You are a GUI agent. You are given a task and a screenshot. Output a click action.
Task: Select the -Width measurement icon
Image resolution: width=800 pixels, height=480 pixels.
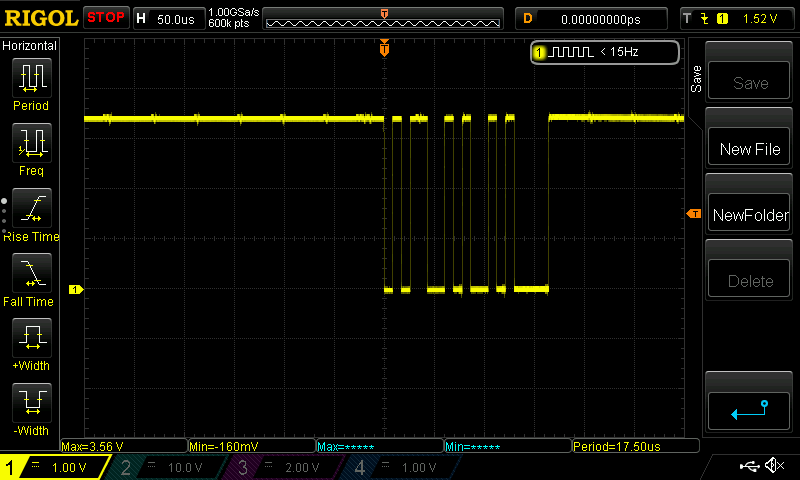click(32, 402)
